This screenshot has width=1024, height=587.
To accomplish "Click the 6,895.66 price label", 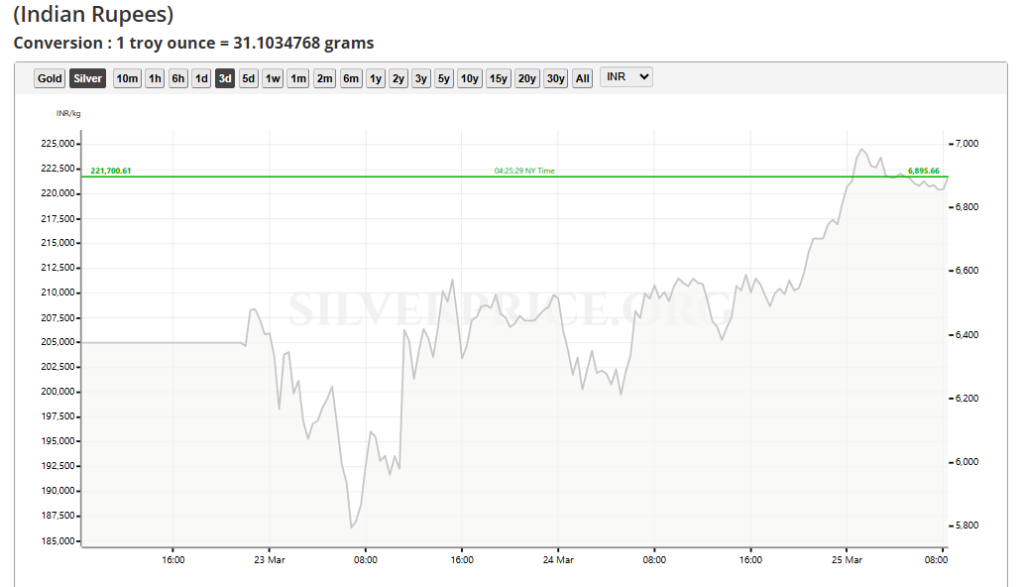I will coord(922,171).
